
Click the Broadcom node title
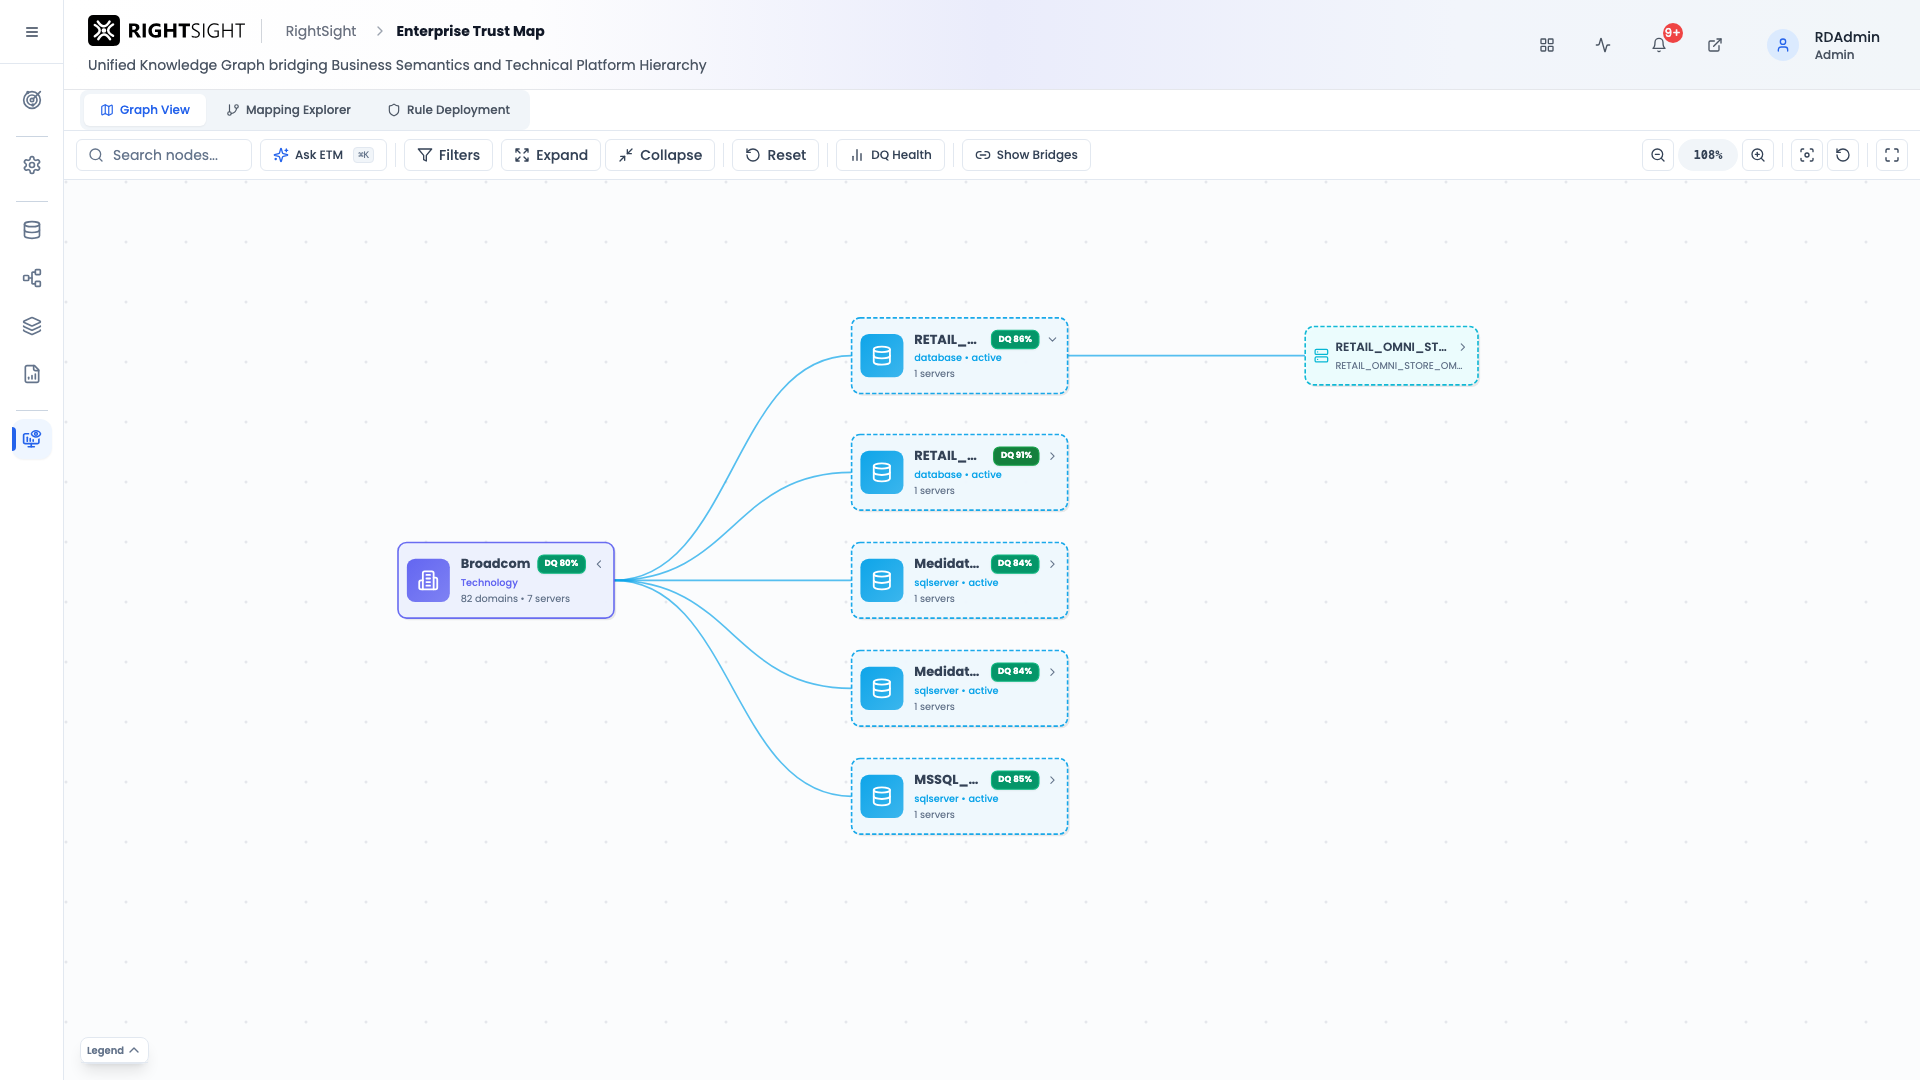(x=495, y=564)
